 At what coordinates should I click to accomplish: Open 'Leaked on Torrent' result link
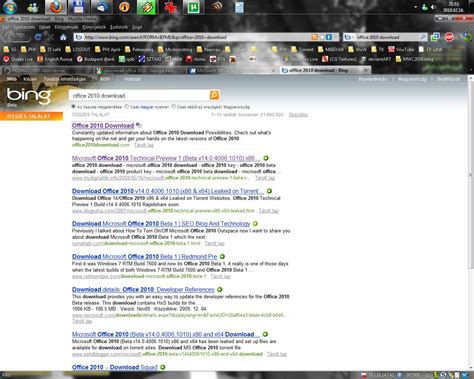click(x=167, y=191)
